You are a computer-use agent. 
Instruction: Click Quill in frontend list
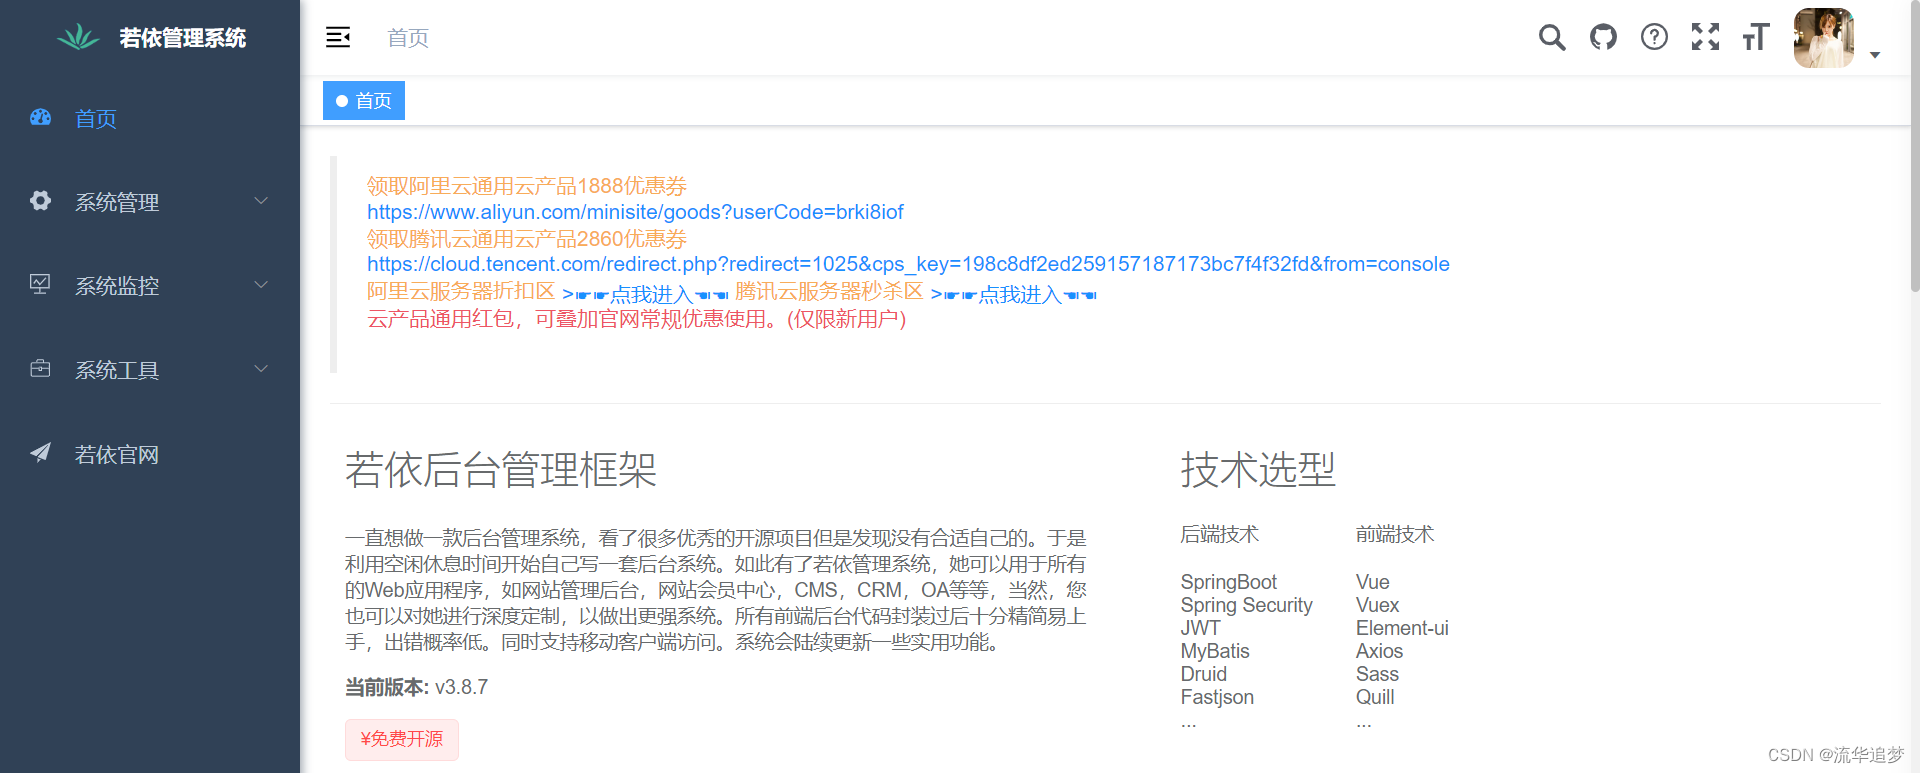(x=1375, y=697)
